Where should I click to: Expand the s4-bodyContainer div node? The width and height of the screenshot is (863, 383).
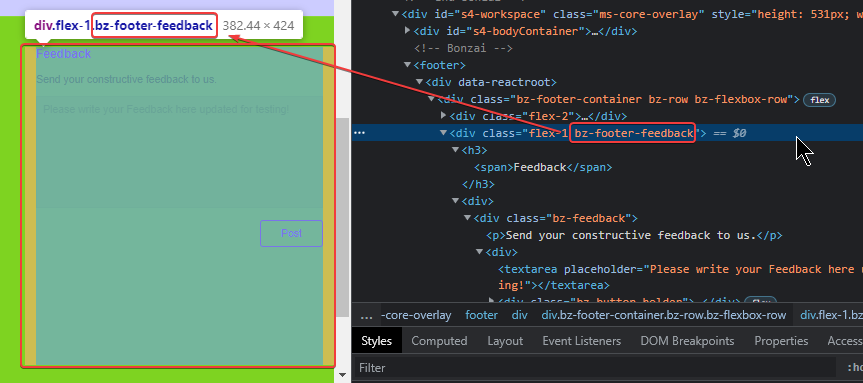tap(407, 31)
